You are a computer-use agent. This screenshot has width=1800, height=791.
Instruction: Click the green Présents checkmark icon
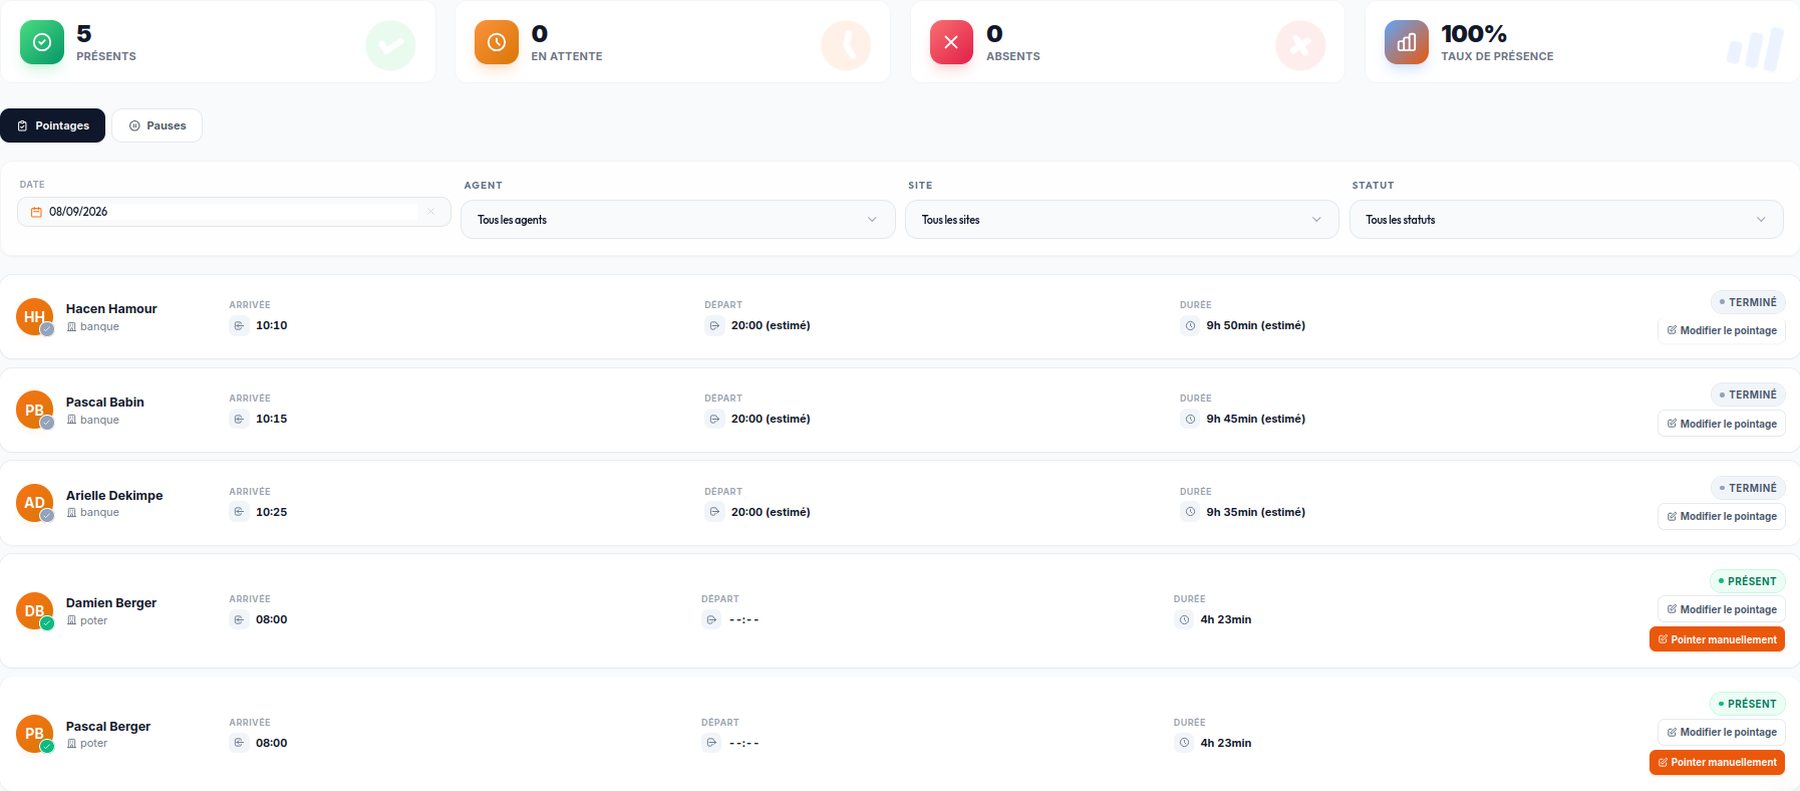[42, 42]
